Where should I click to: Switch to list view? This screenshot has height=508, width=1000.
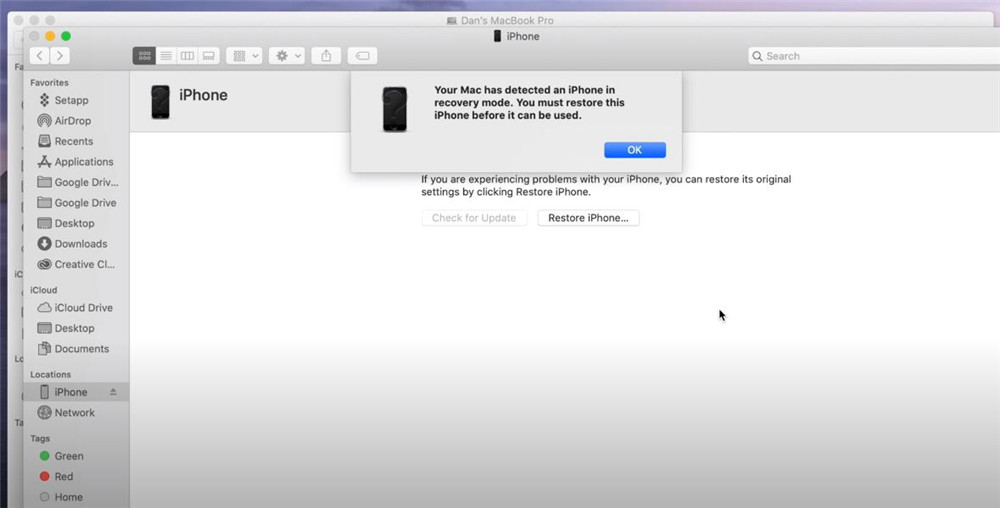[166, 55]
